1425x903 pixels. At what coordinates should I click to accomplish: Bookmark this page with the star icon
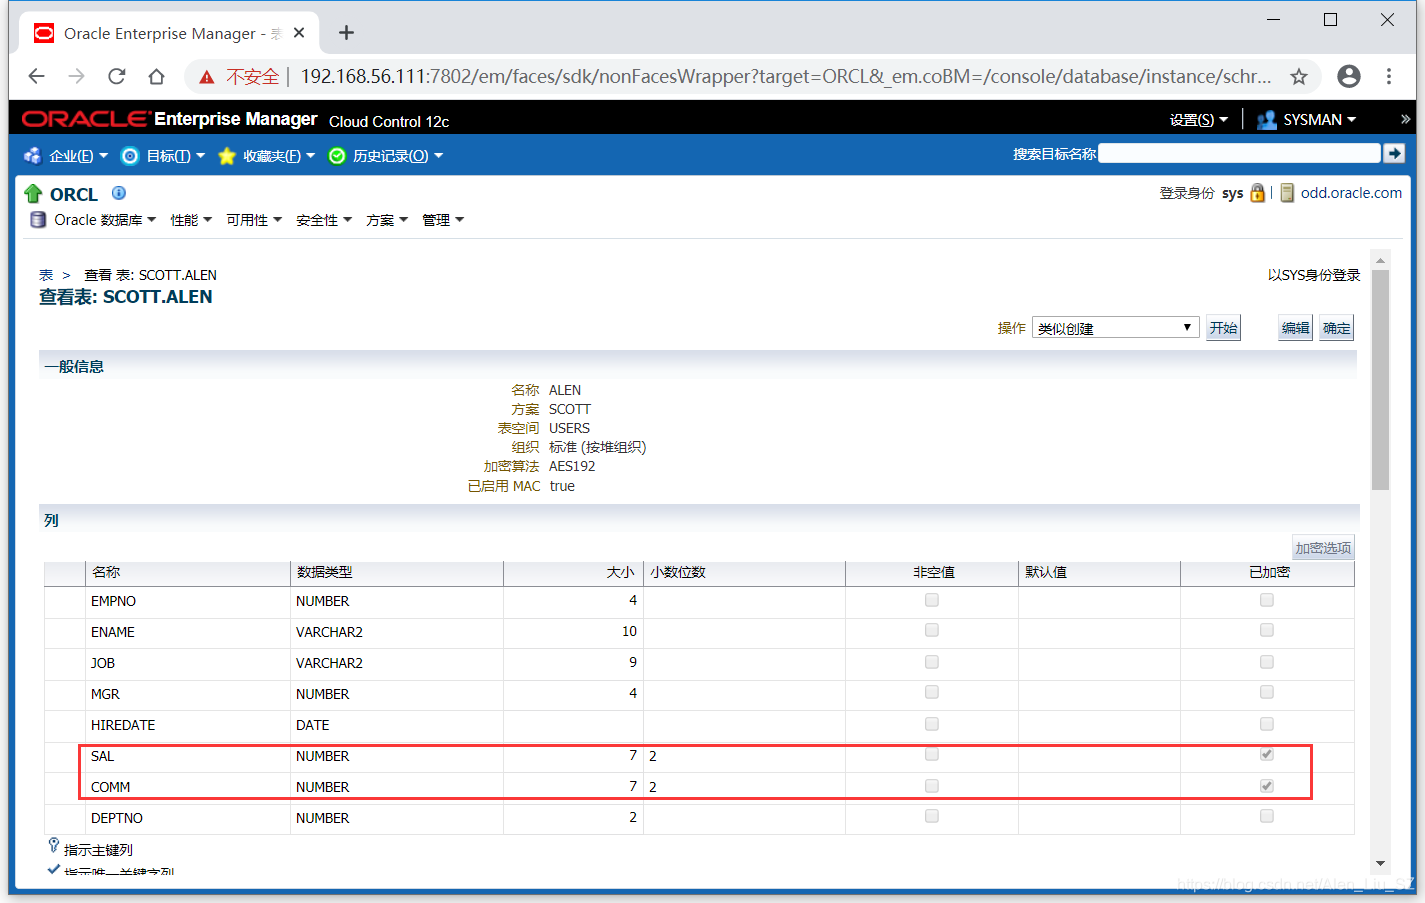1299,76
